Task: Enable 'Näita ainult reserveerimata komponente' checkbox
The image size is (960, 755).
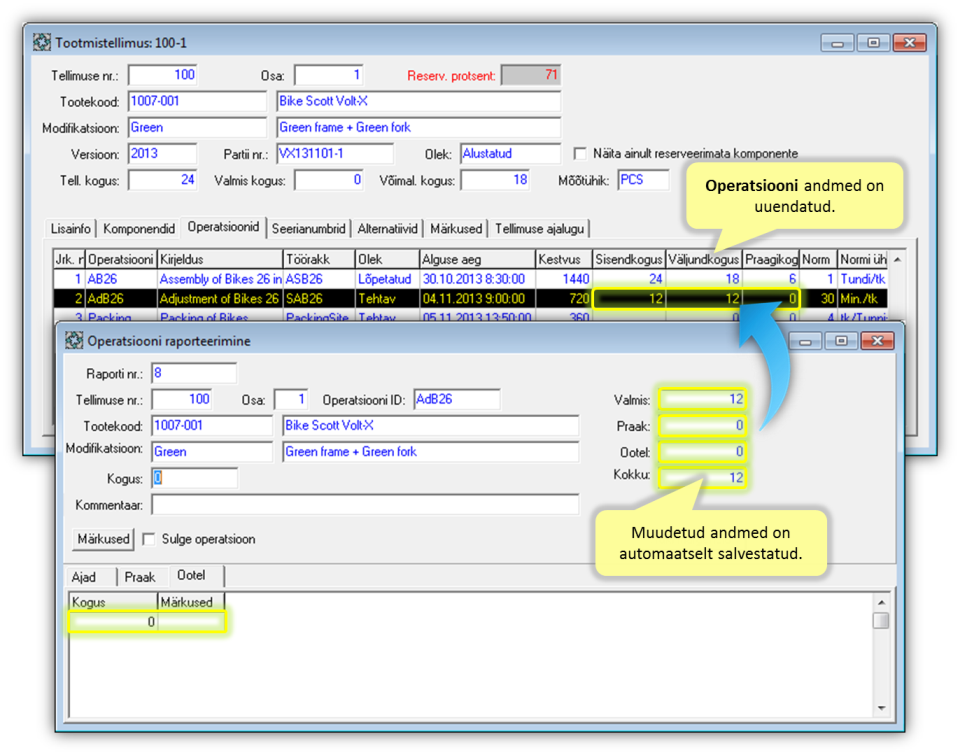Action: 580,153
